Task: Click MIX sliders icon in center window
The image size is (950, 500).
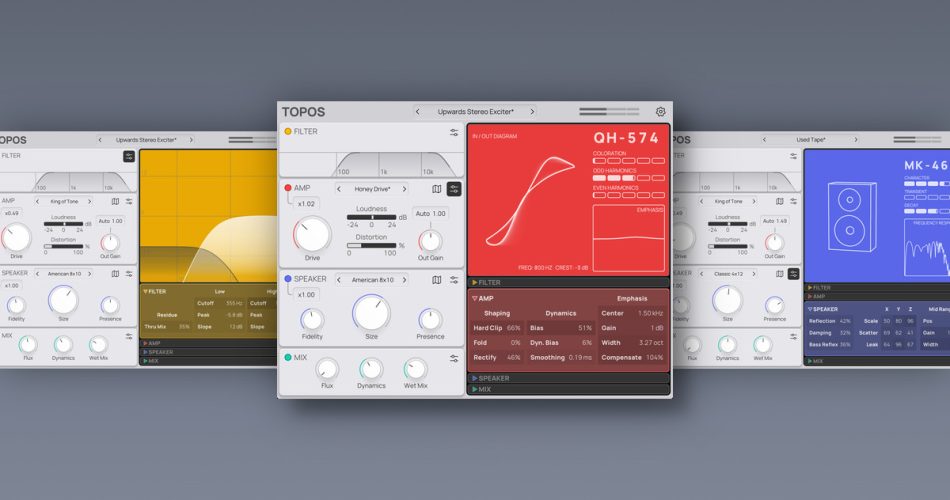Action: pos(454,357)
